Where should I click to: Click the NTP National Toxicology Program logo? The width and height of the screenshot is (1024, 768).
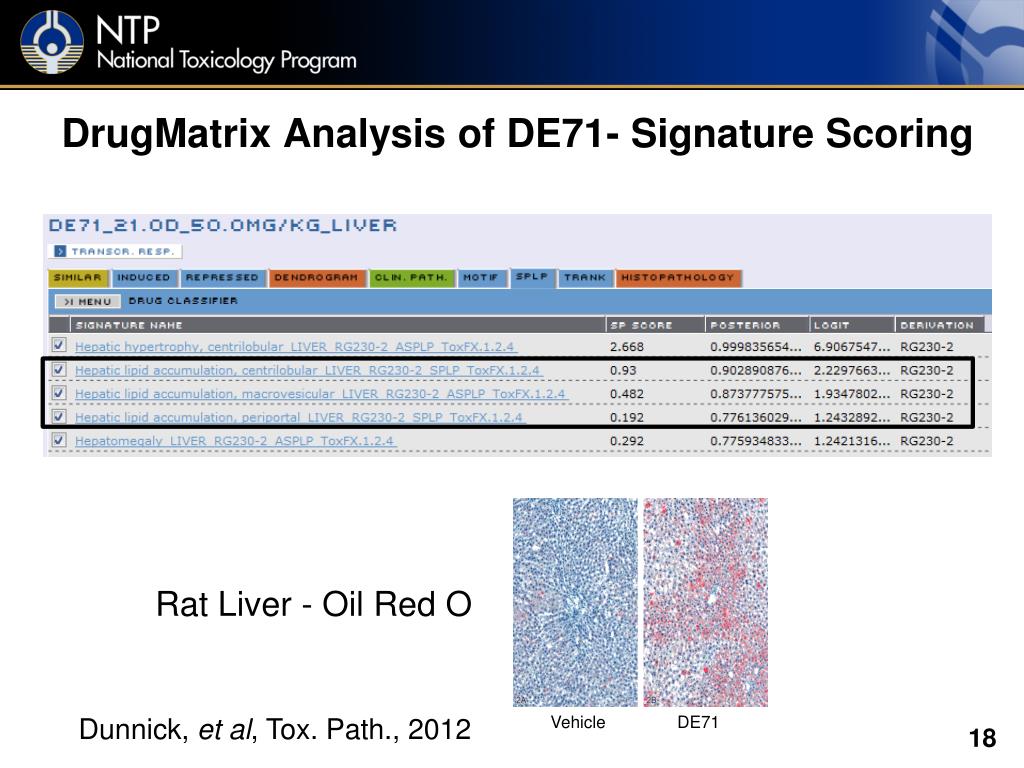pyautogui.click(x=188, y=42)
